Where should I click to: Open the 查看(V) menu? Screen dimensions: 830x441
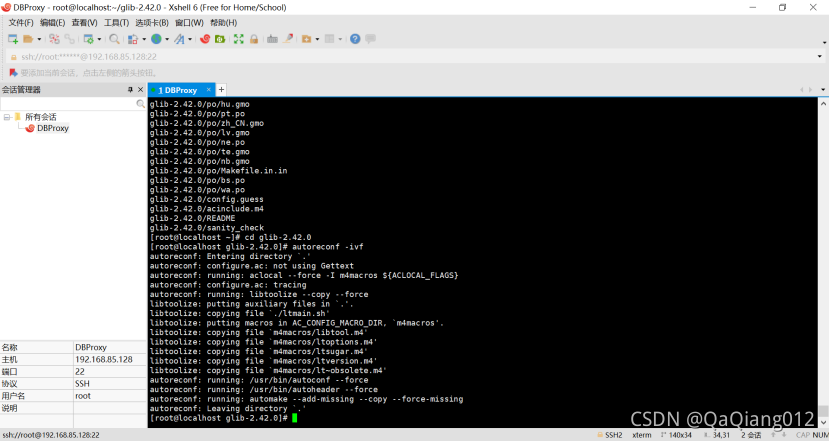click(x=85, y=23)
